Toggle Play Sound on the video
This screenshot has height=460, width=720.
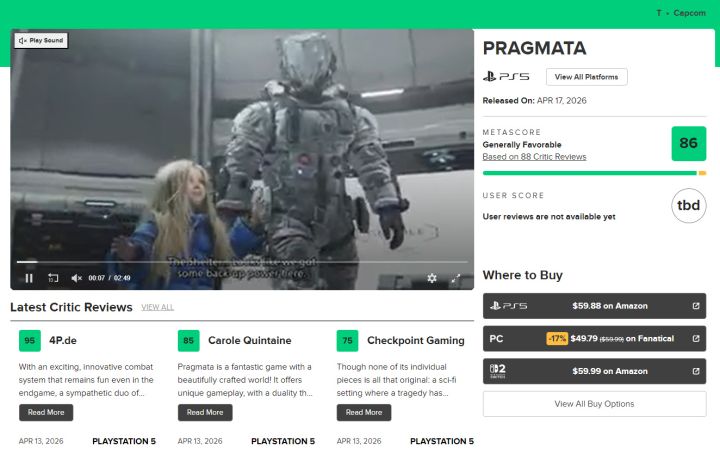click(x=41, y=40)
